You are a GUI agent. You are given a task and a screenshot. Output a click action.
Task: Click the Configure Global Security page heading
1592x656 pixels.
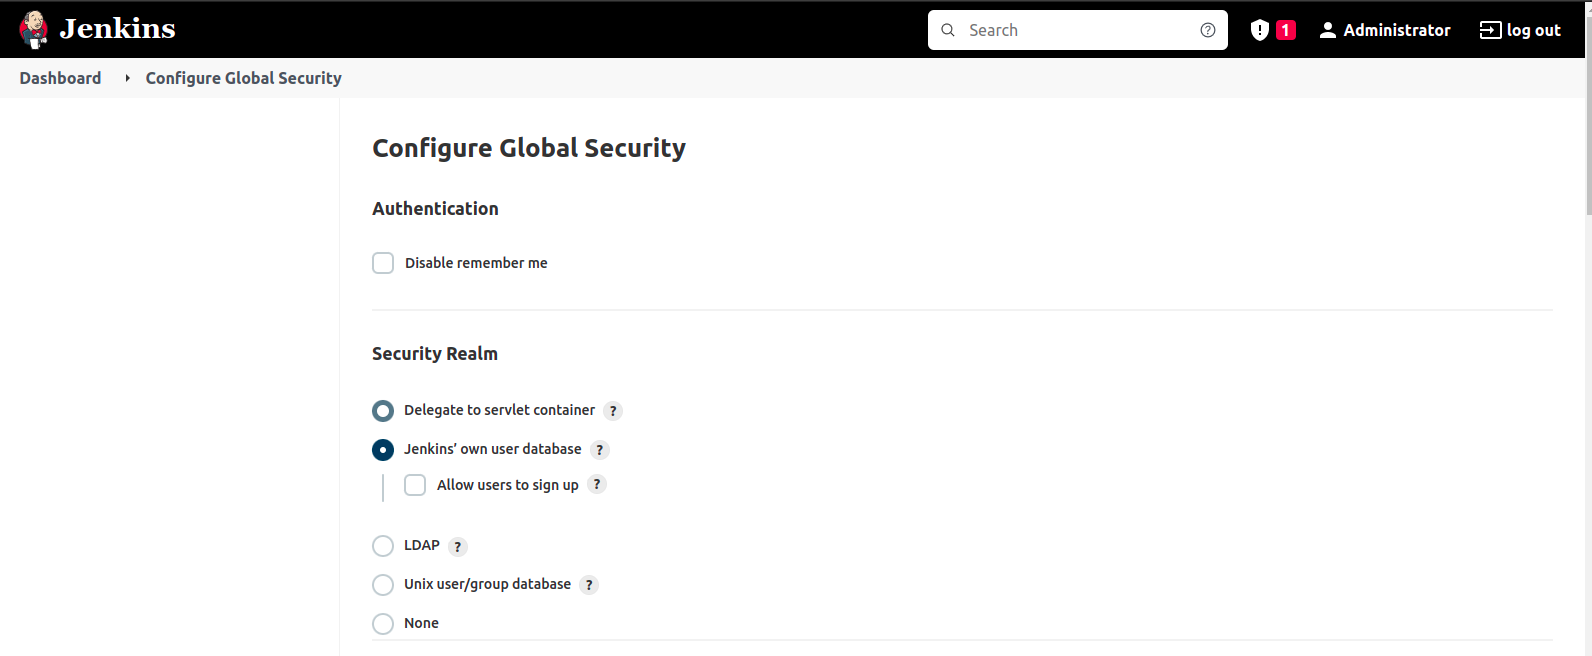tap(529, 148)
